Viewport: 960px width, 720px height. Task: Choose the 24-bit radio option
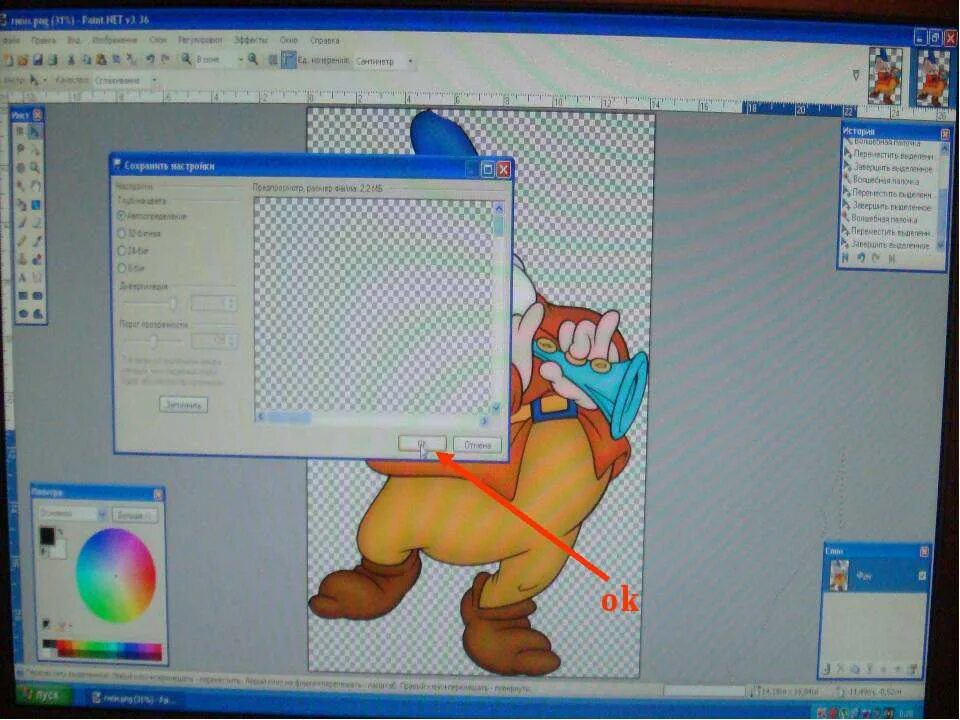coord(121,250)
